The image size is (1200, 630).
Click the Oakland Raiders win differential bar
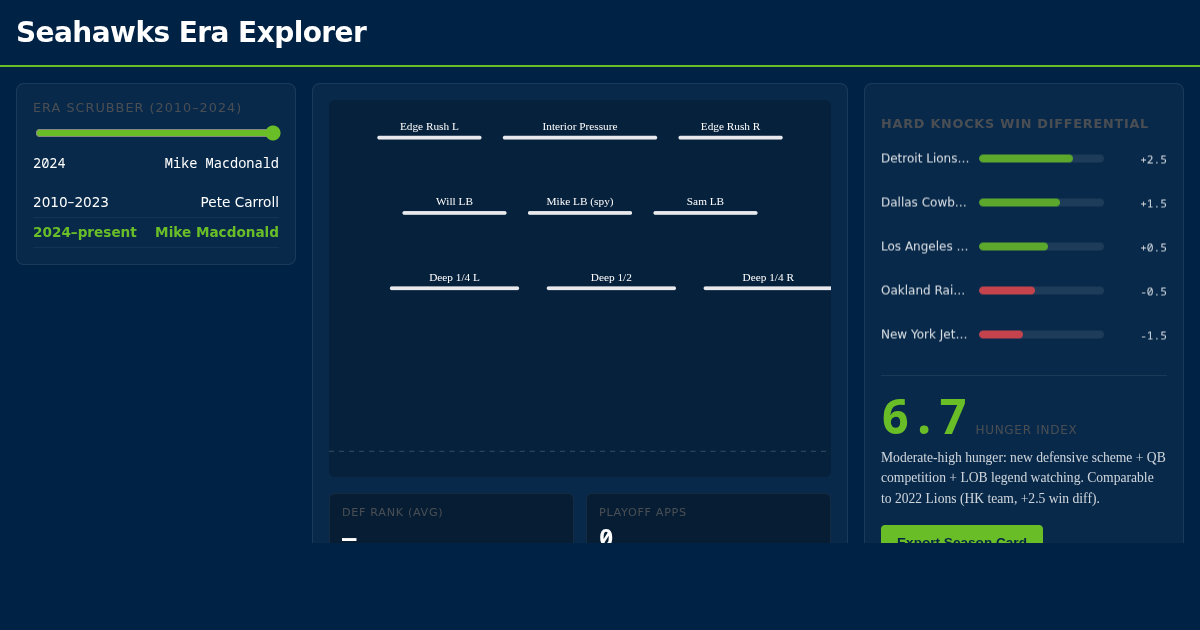(x=1041, y=290)
